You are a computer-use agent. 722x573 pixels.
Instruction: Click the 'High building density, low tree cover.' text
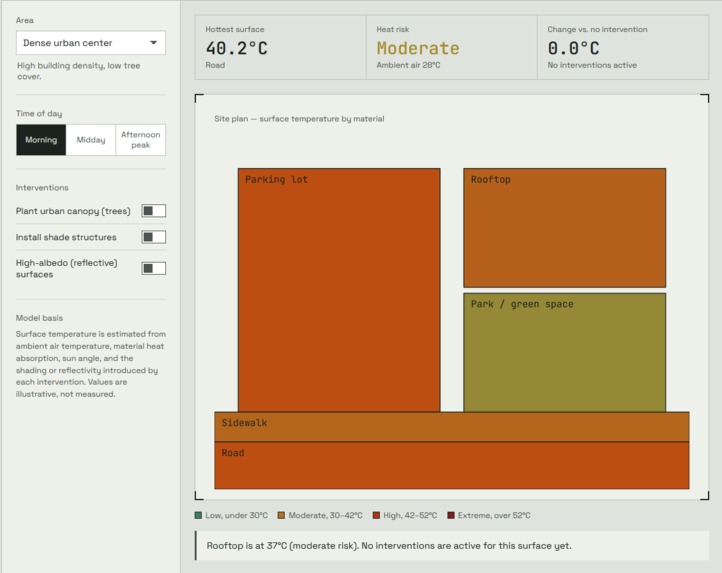pos(79,71)
